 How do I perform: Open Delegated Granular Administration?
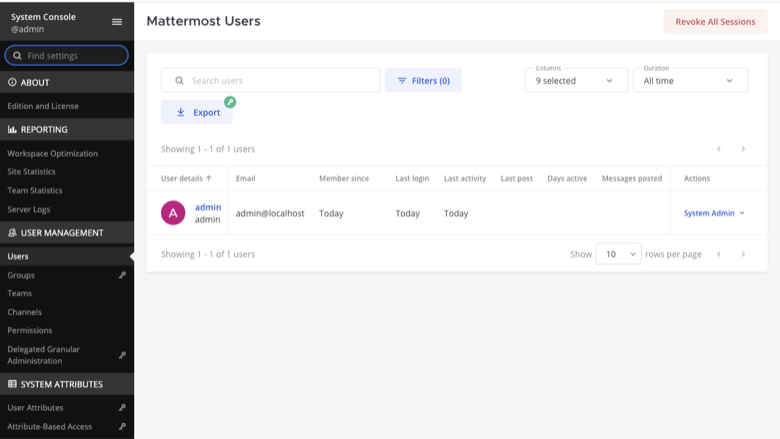(x=43, y=355)
